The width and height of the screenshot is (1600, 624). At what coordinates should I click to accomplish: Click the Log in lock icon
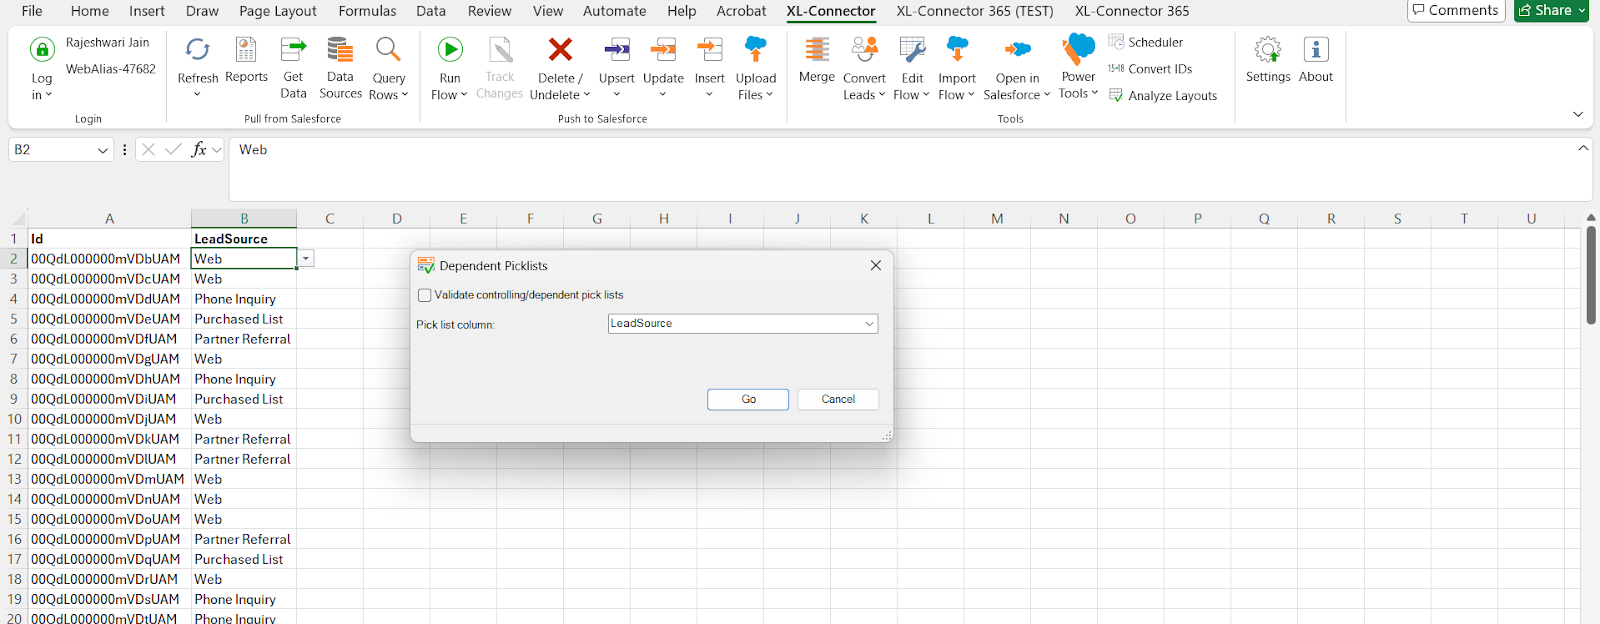42,50
